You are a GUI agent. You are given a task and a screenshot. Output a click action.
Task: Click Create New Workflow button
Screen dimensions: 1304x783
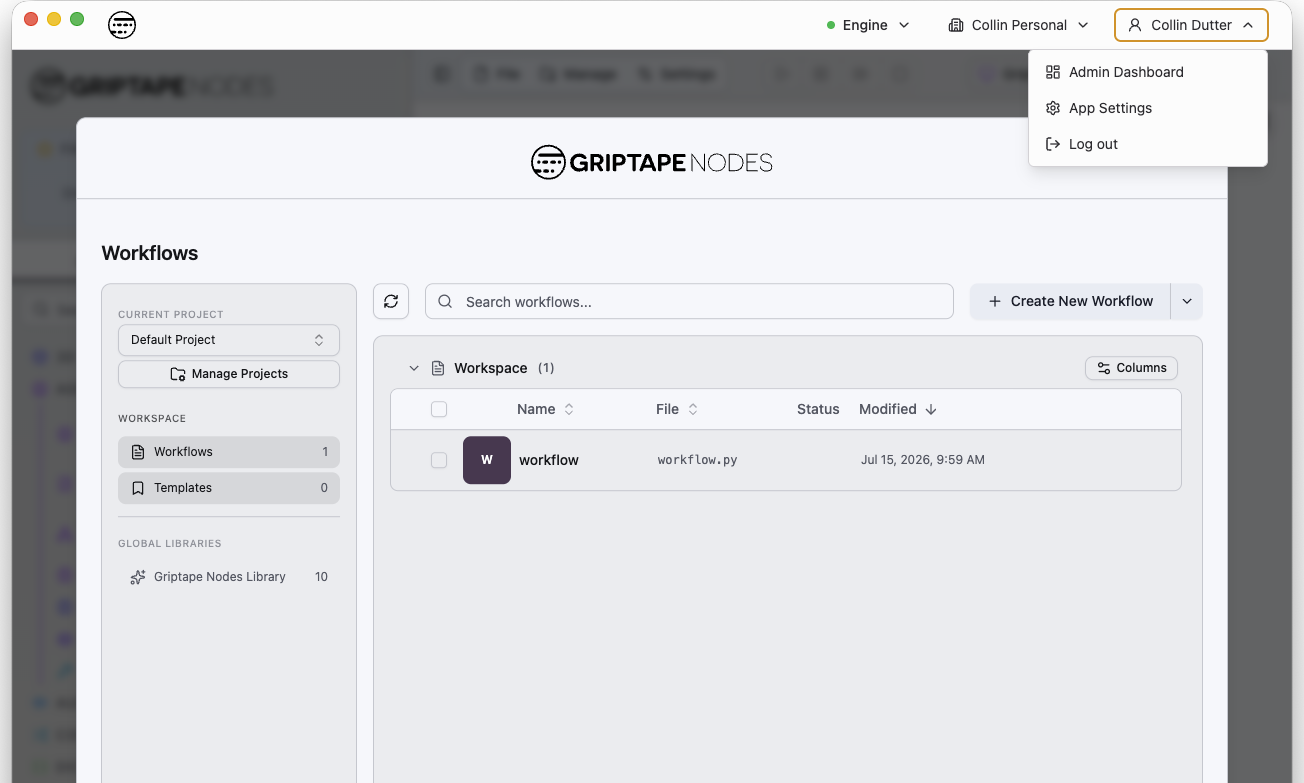(1070, 301)
